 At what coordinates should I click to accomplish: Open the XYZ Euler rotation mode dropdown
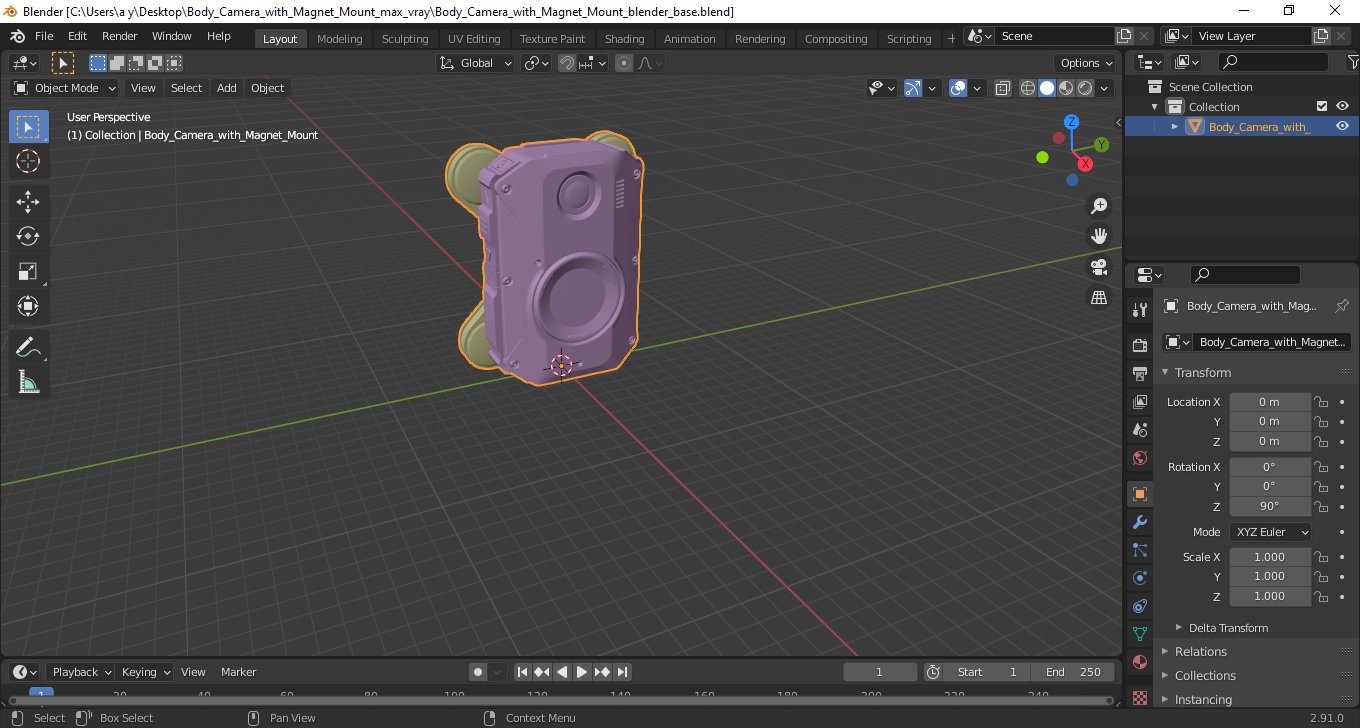[x=1270, y=532]
